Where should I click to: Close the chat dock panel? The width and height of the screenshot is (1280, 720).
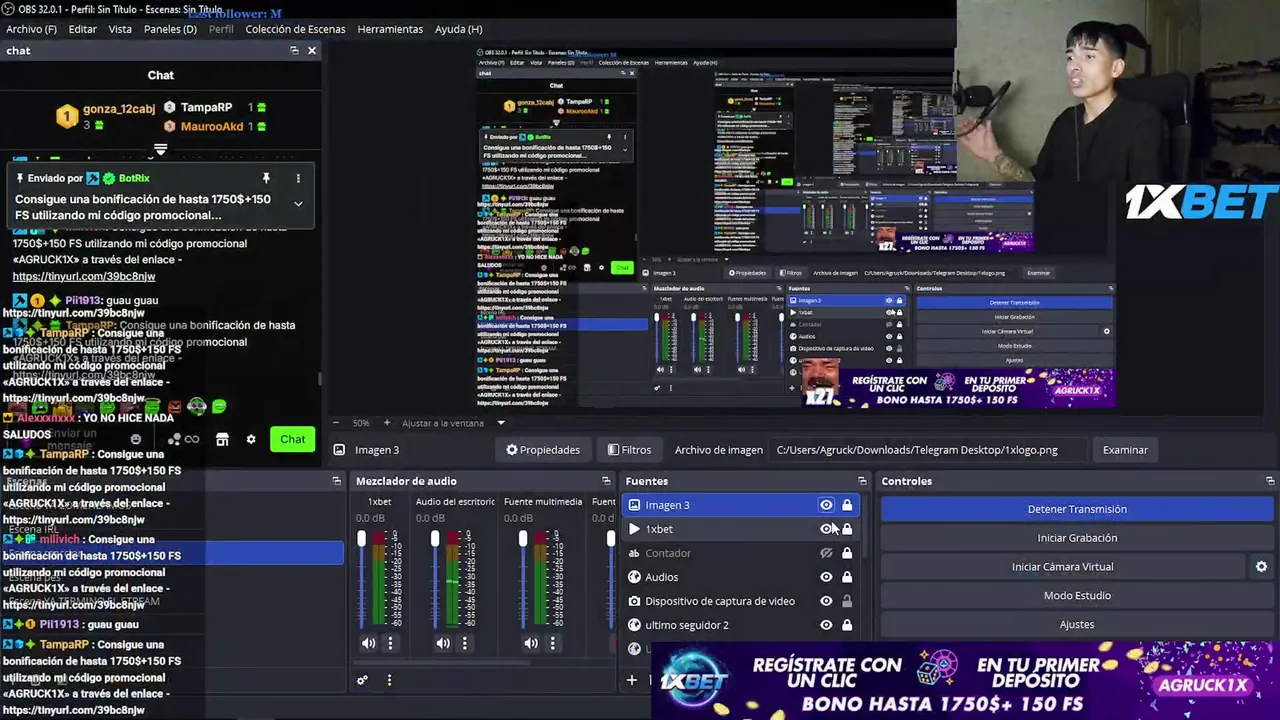point(312,50)
